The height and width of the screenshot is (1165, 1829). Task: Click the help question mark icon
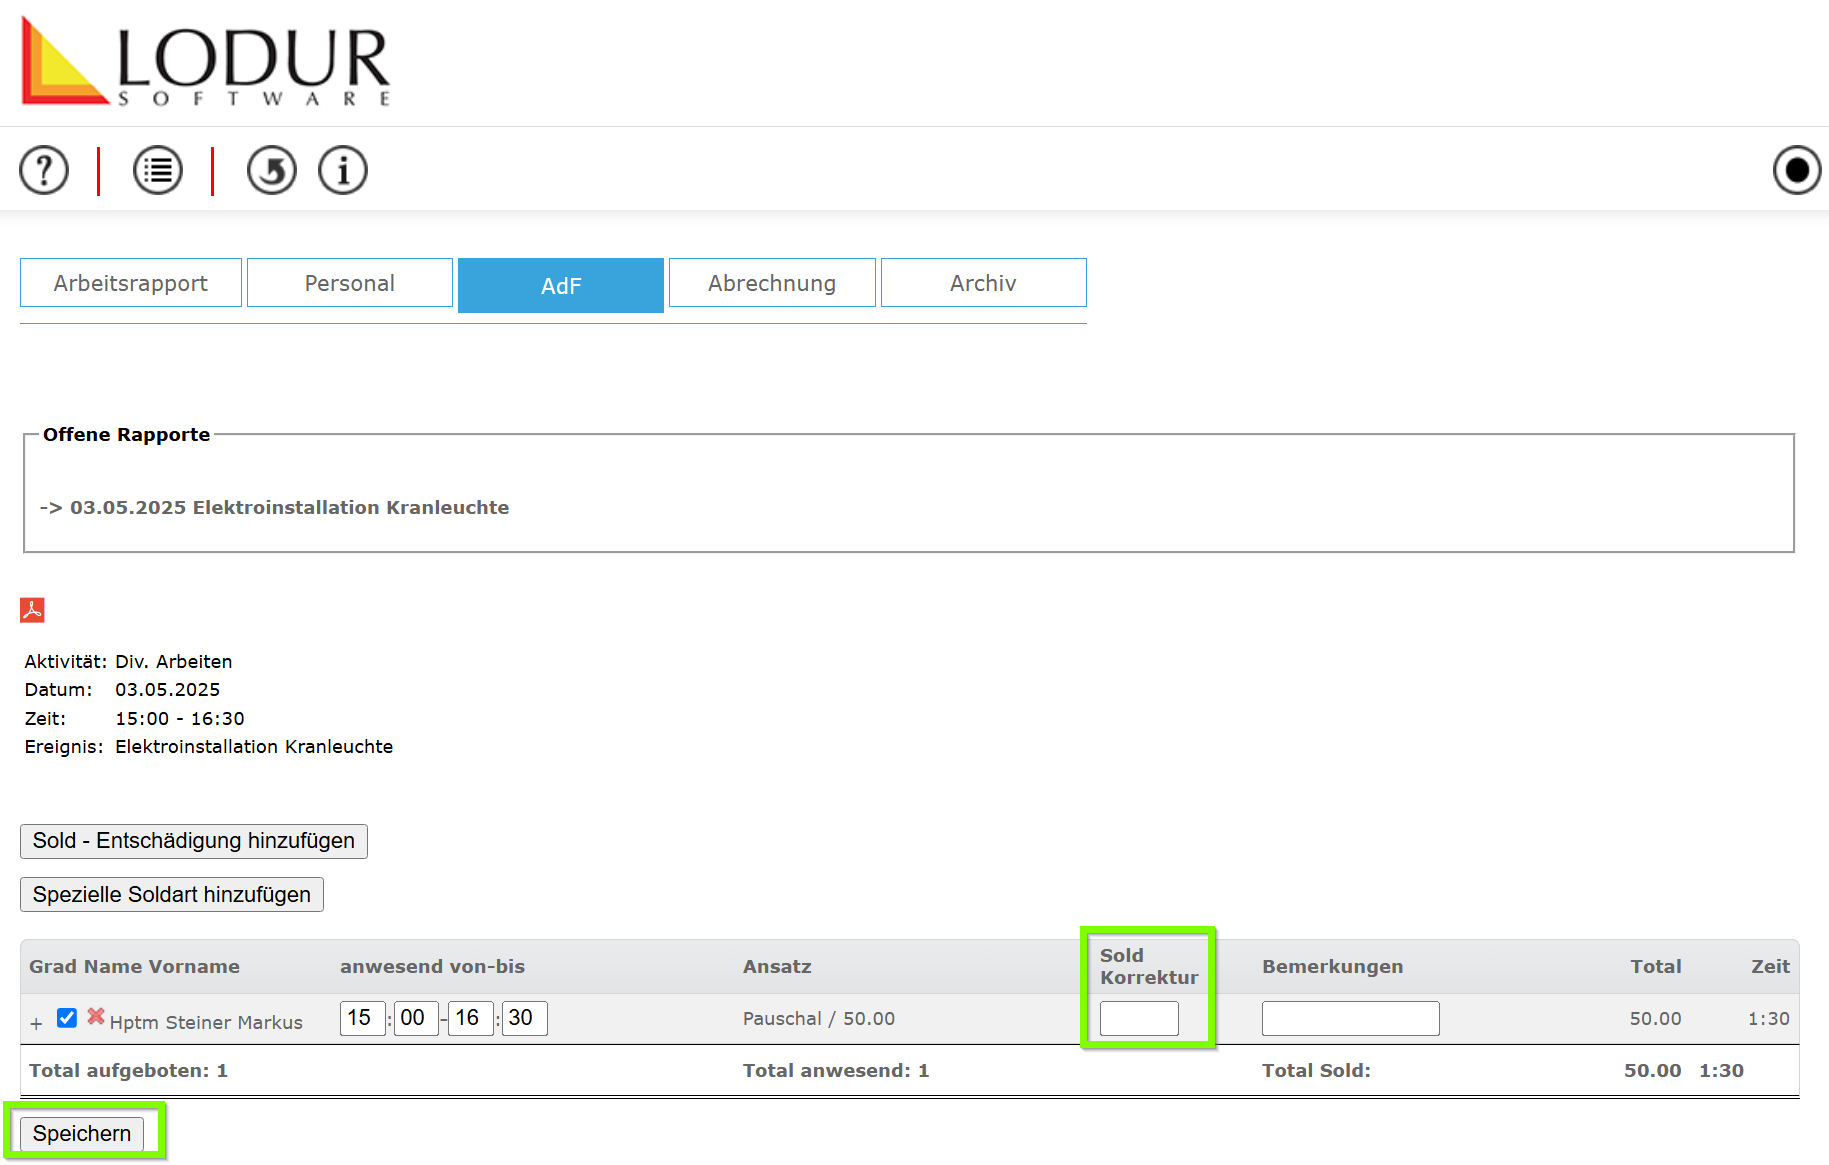[44, 171]
